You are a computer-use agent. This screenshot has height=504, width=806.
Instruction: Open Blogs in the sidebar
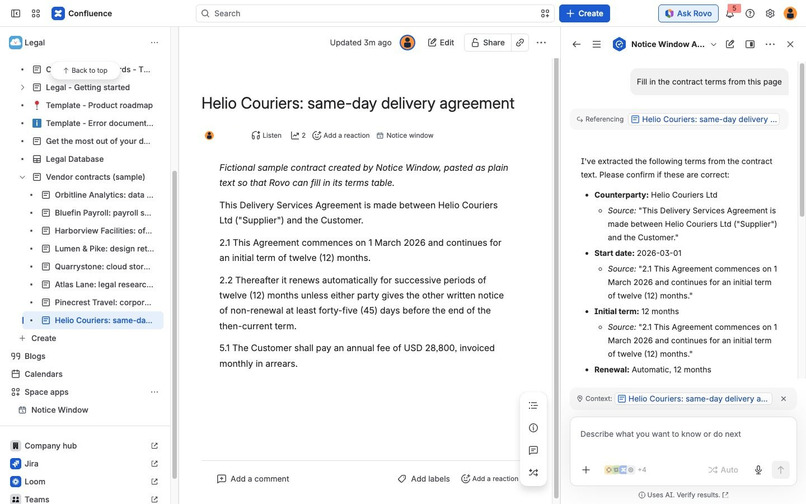(x=34, y=356)
